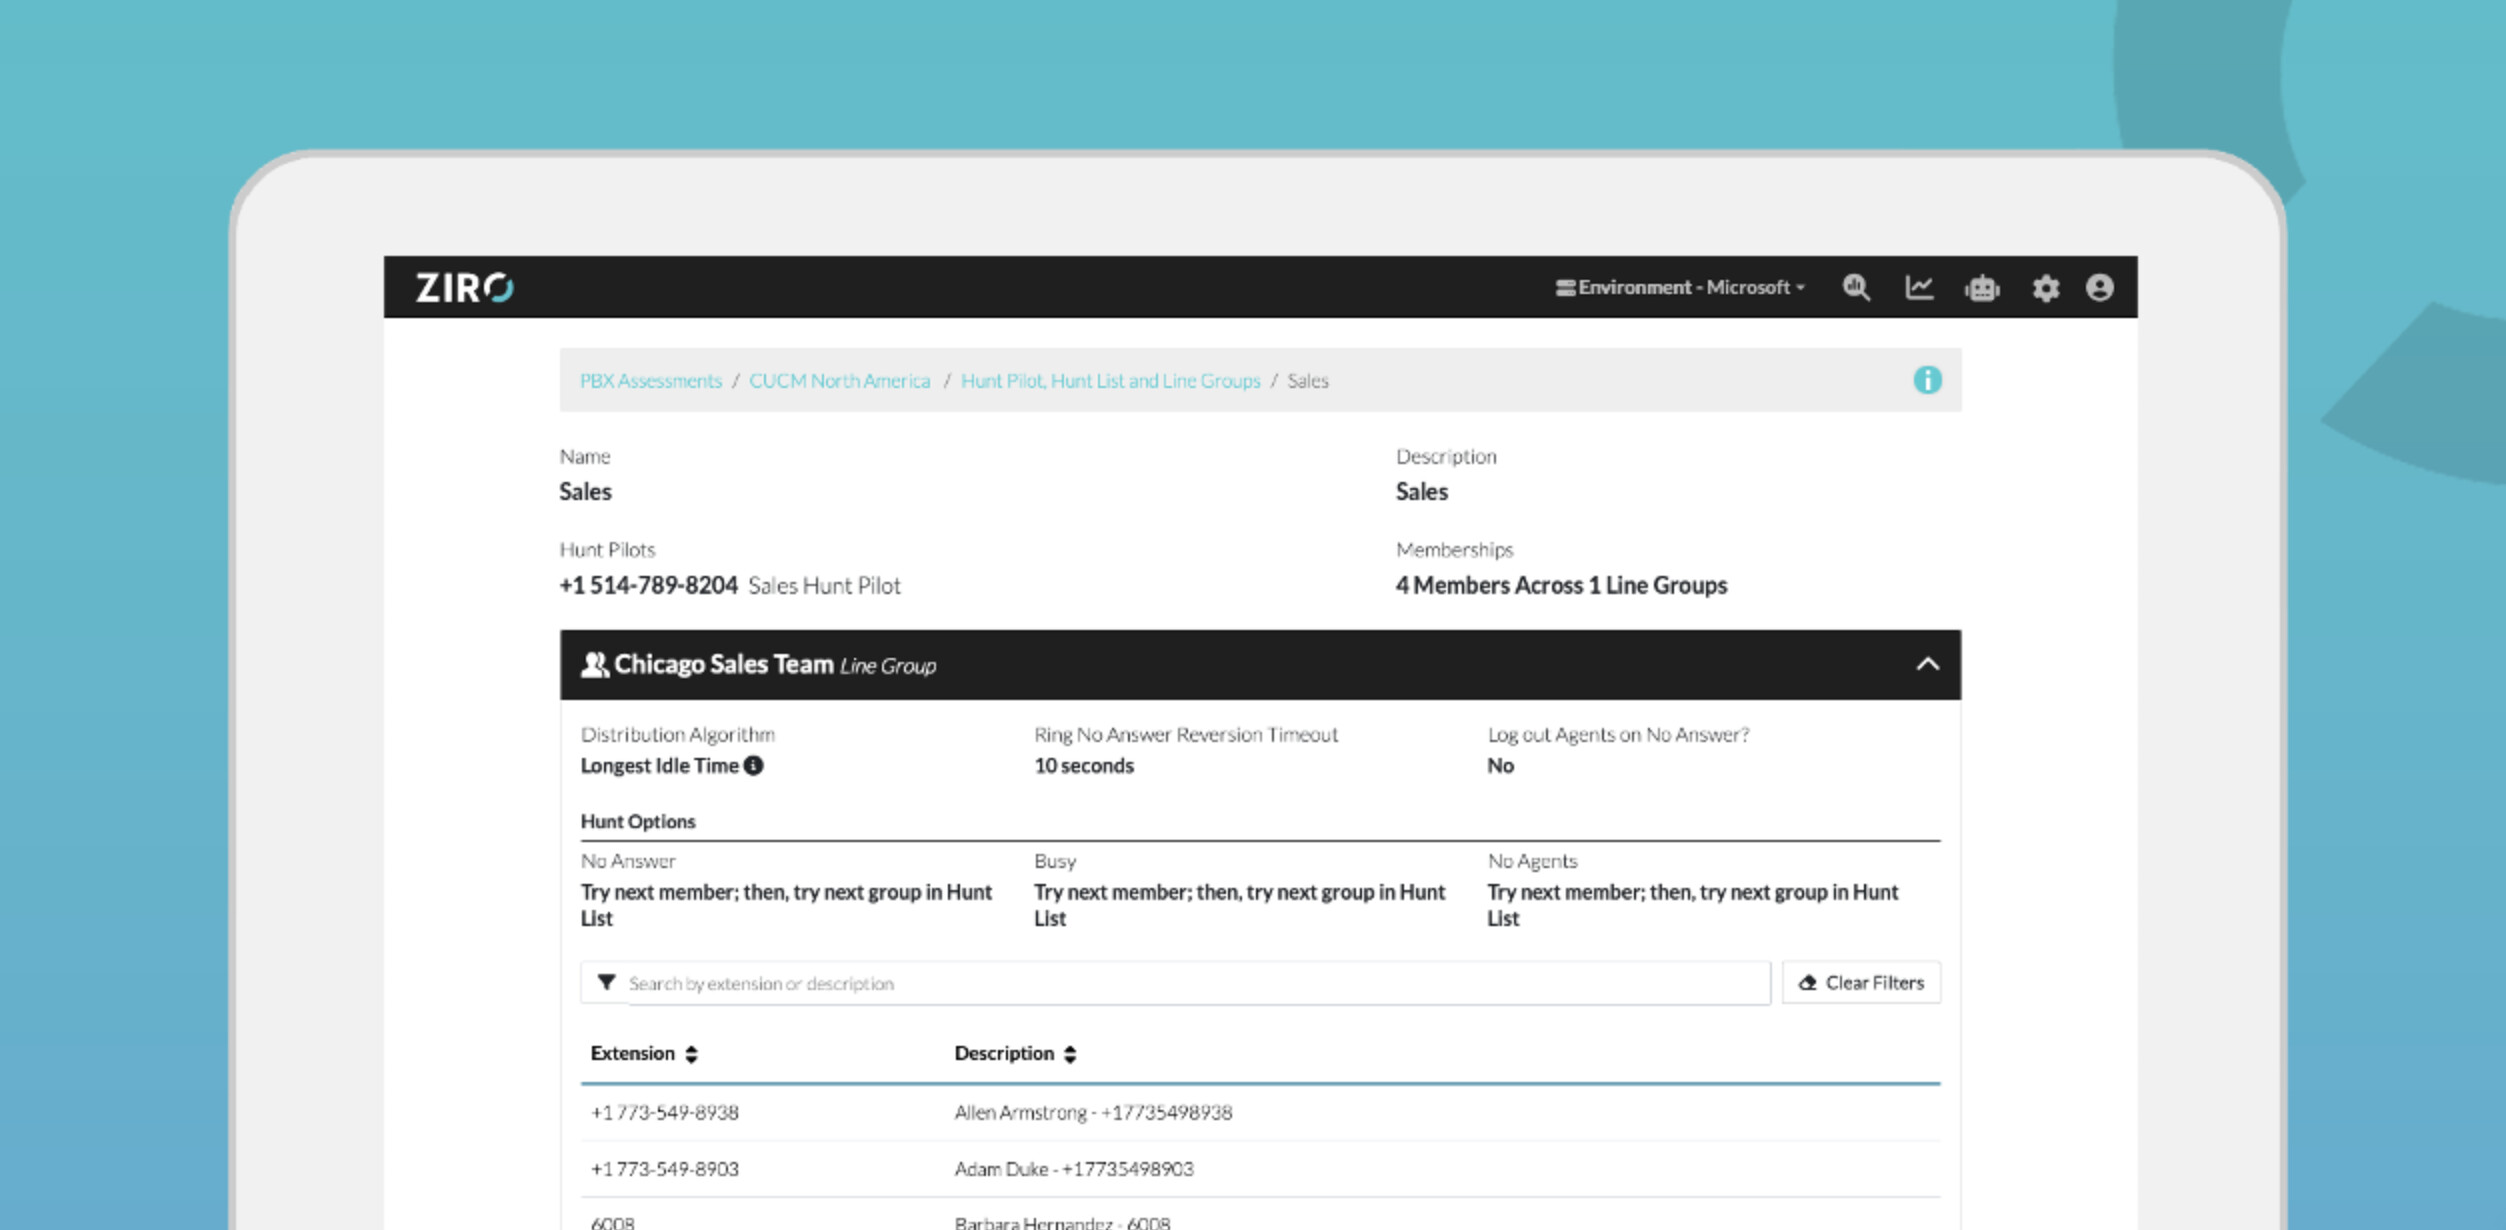2506x1230 pixels.
Task: Open the analytics chart icon
Action: click(1919, 288)
